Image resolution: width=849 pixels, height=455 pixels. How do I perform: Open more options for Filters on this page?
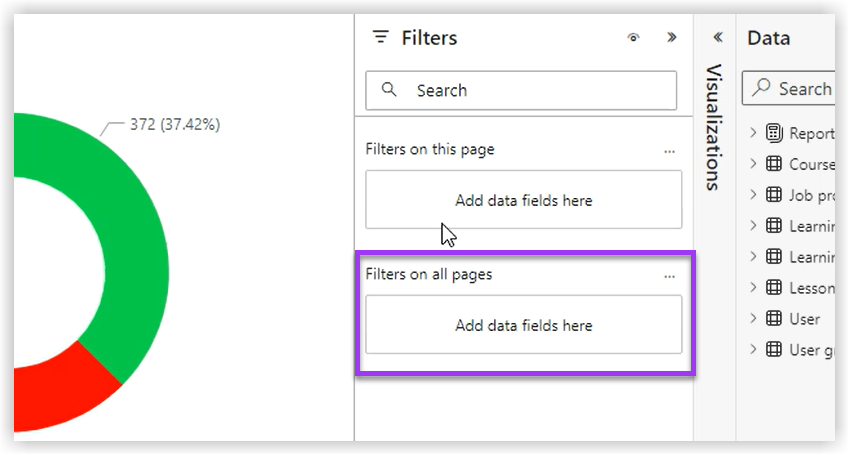pyautogui.click(x=669, y=151)
